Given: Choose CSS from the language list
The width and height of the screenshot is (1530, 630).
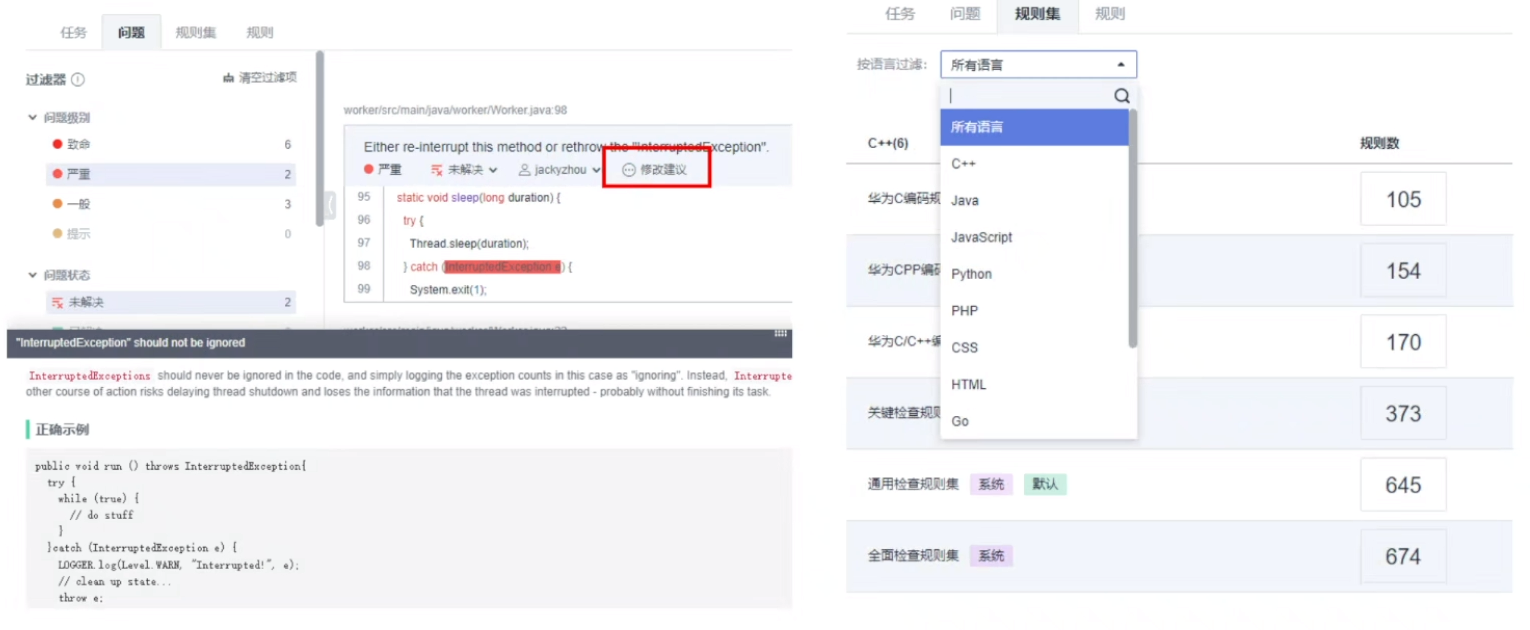Looking at the screenshot, I should point(1034,348).
